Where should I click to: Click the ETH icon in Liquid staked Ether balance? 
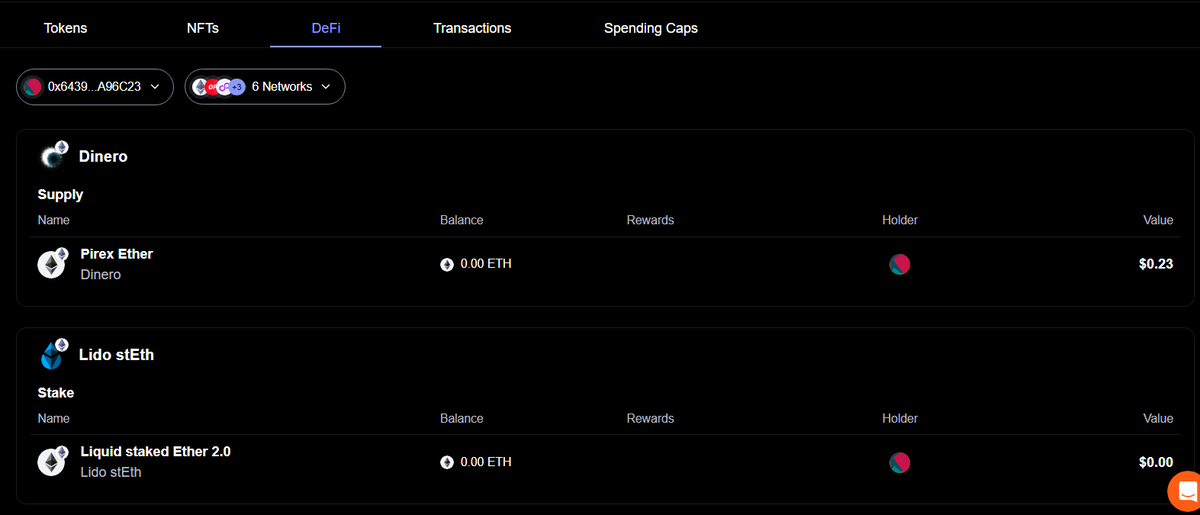coord(447,463)
